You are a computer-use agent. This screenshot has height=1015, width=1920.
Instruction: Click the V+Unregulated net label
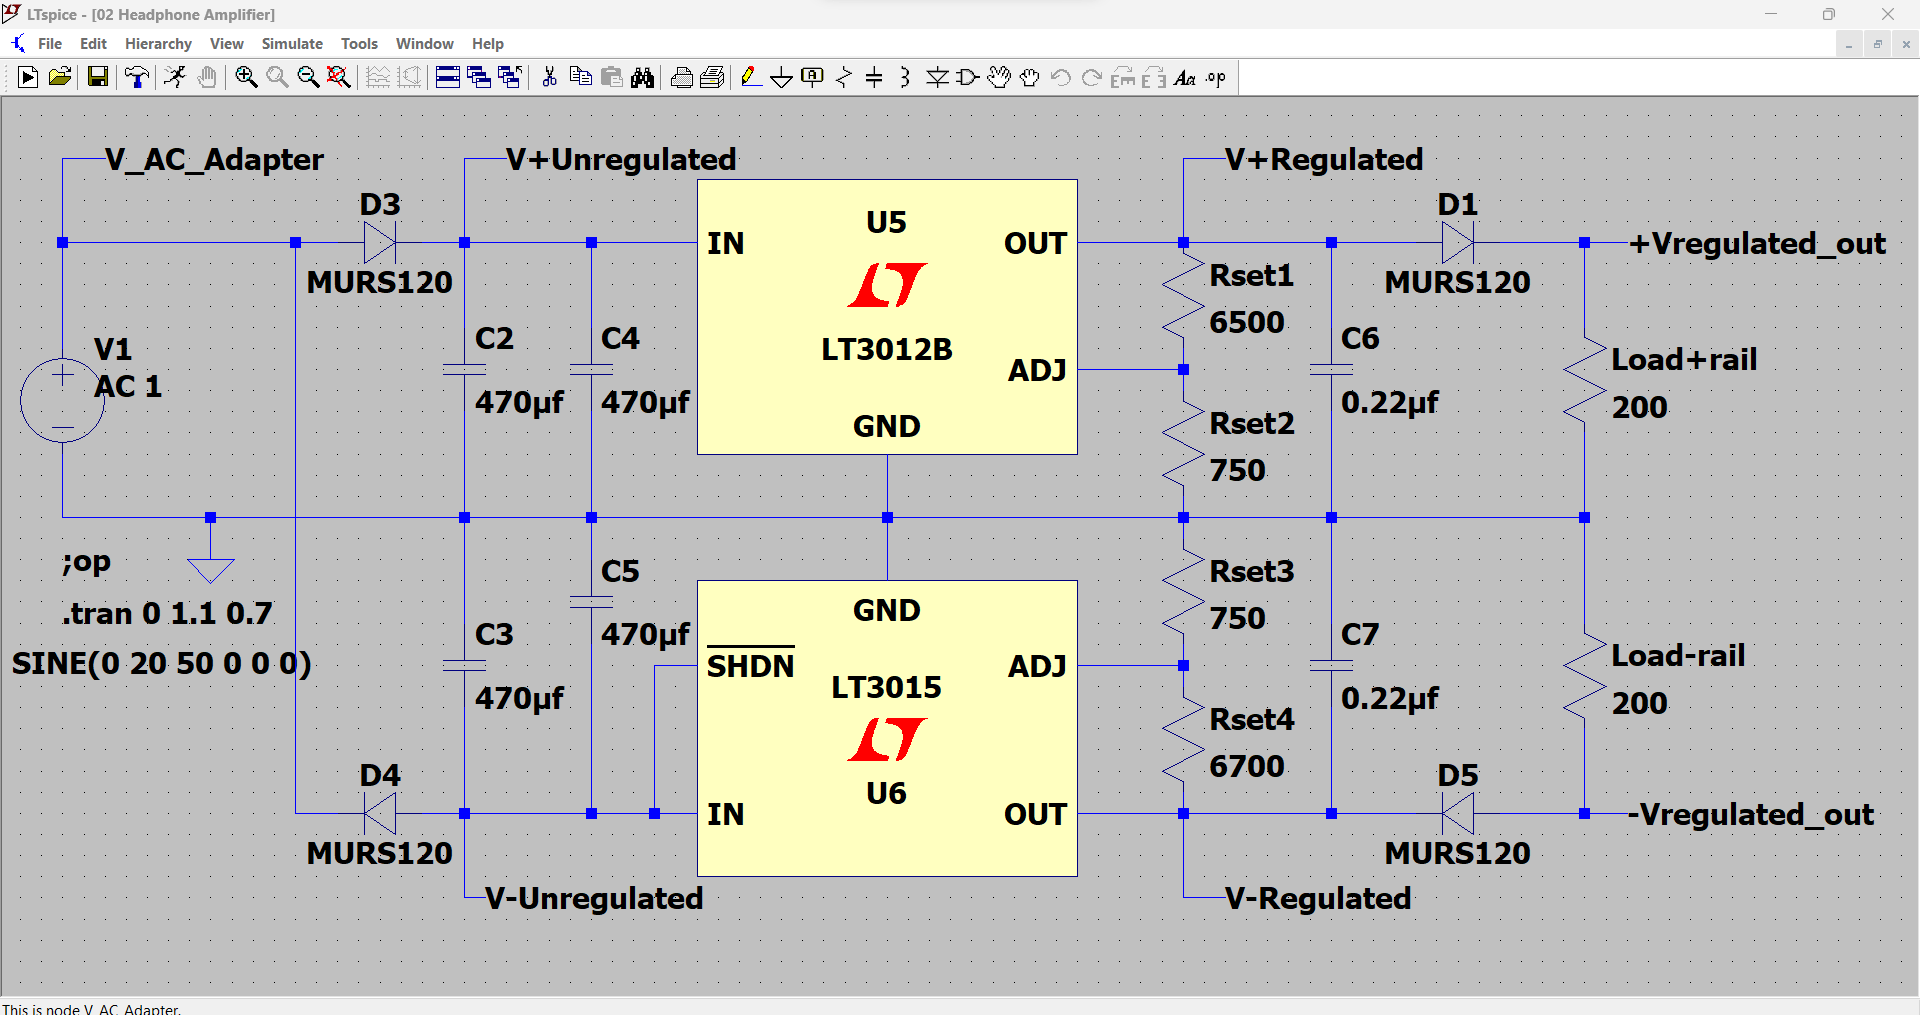pos(621,159)
